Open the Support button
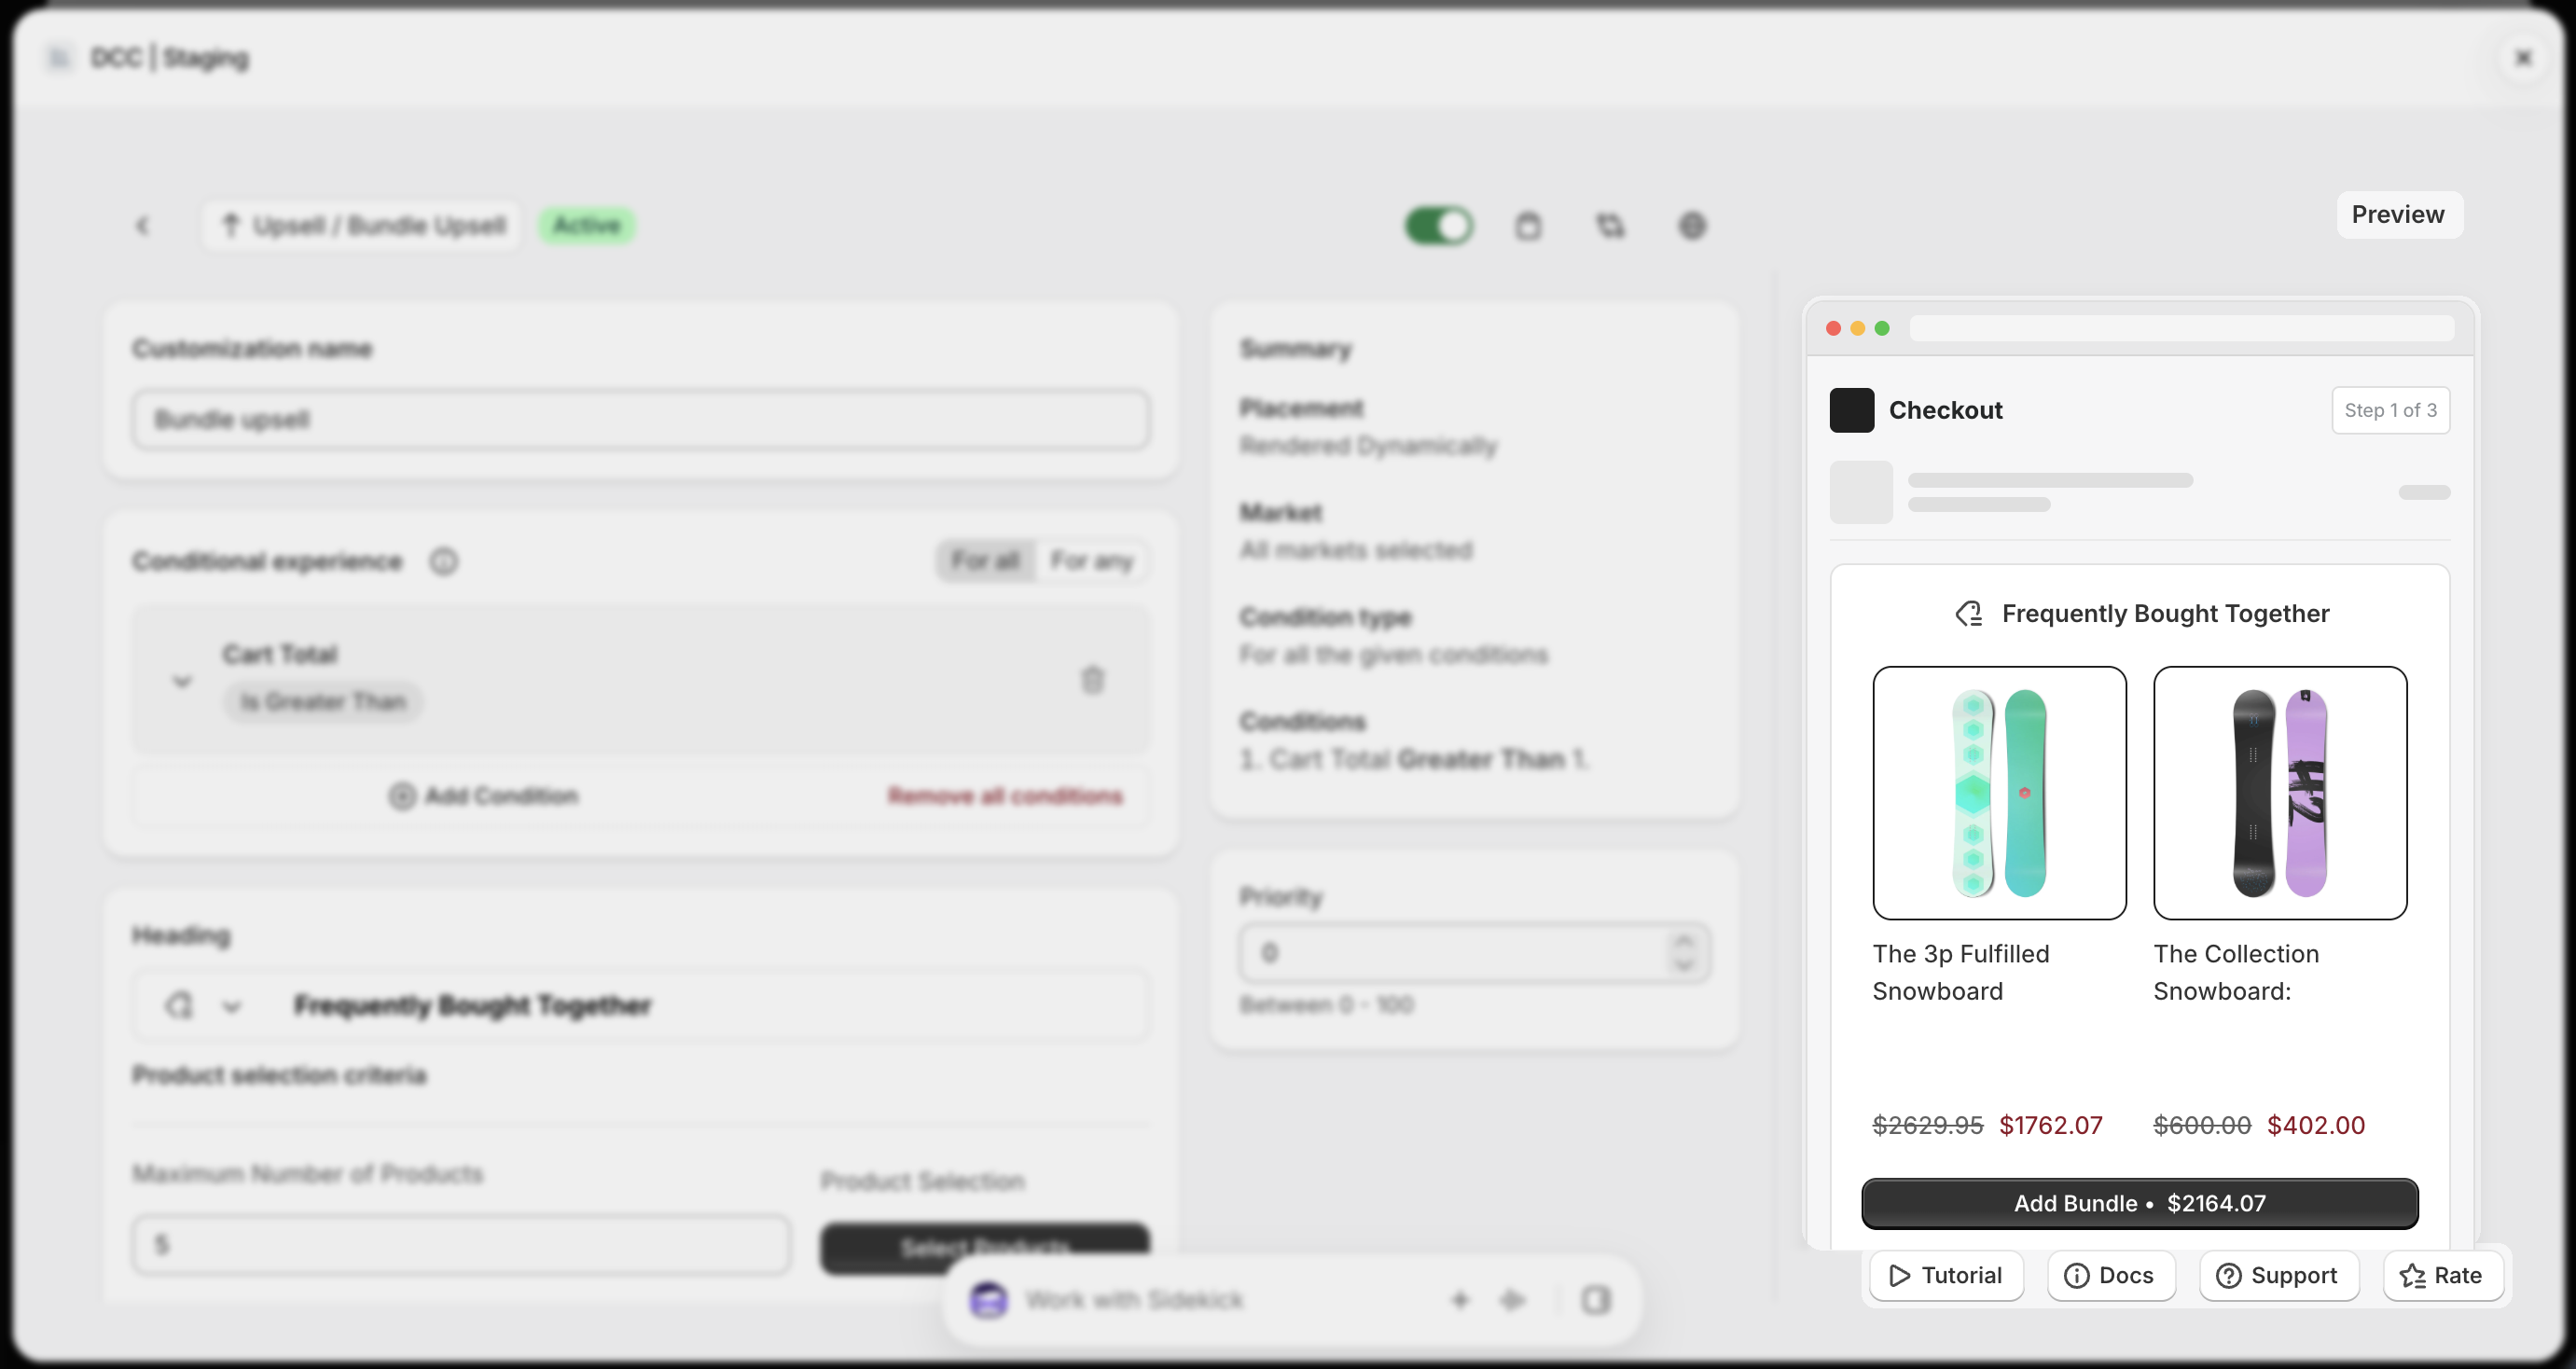 click(x=2278, y=1276)
